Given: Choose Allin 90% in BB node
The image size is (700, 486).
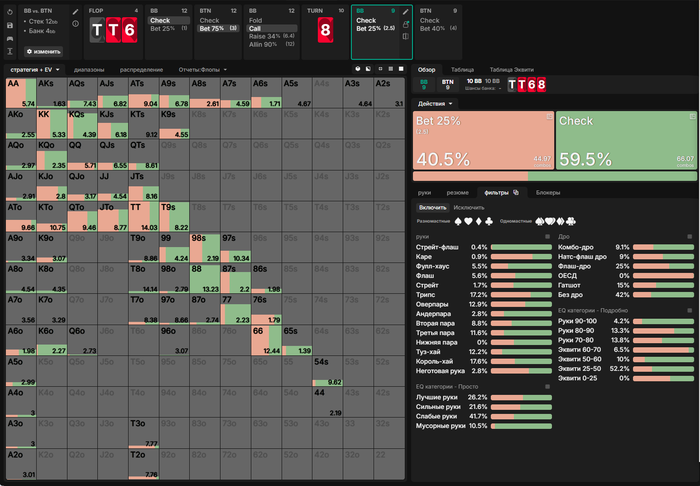Looking at the screenshot, I should point(271,44).
